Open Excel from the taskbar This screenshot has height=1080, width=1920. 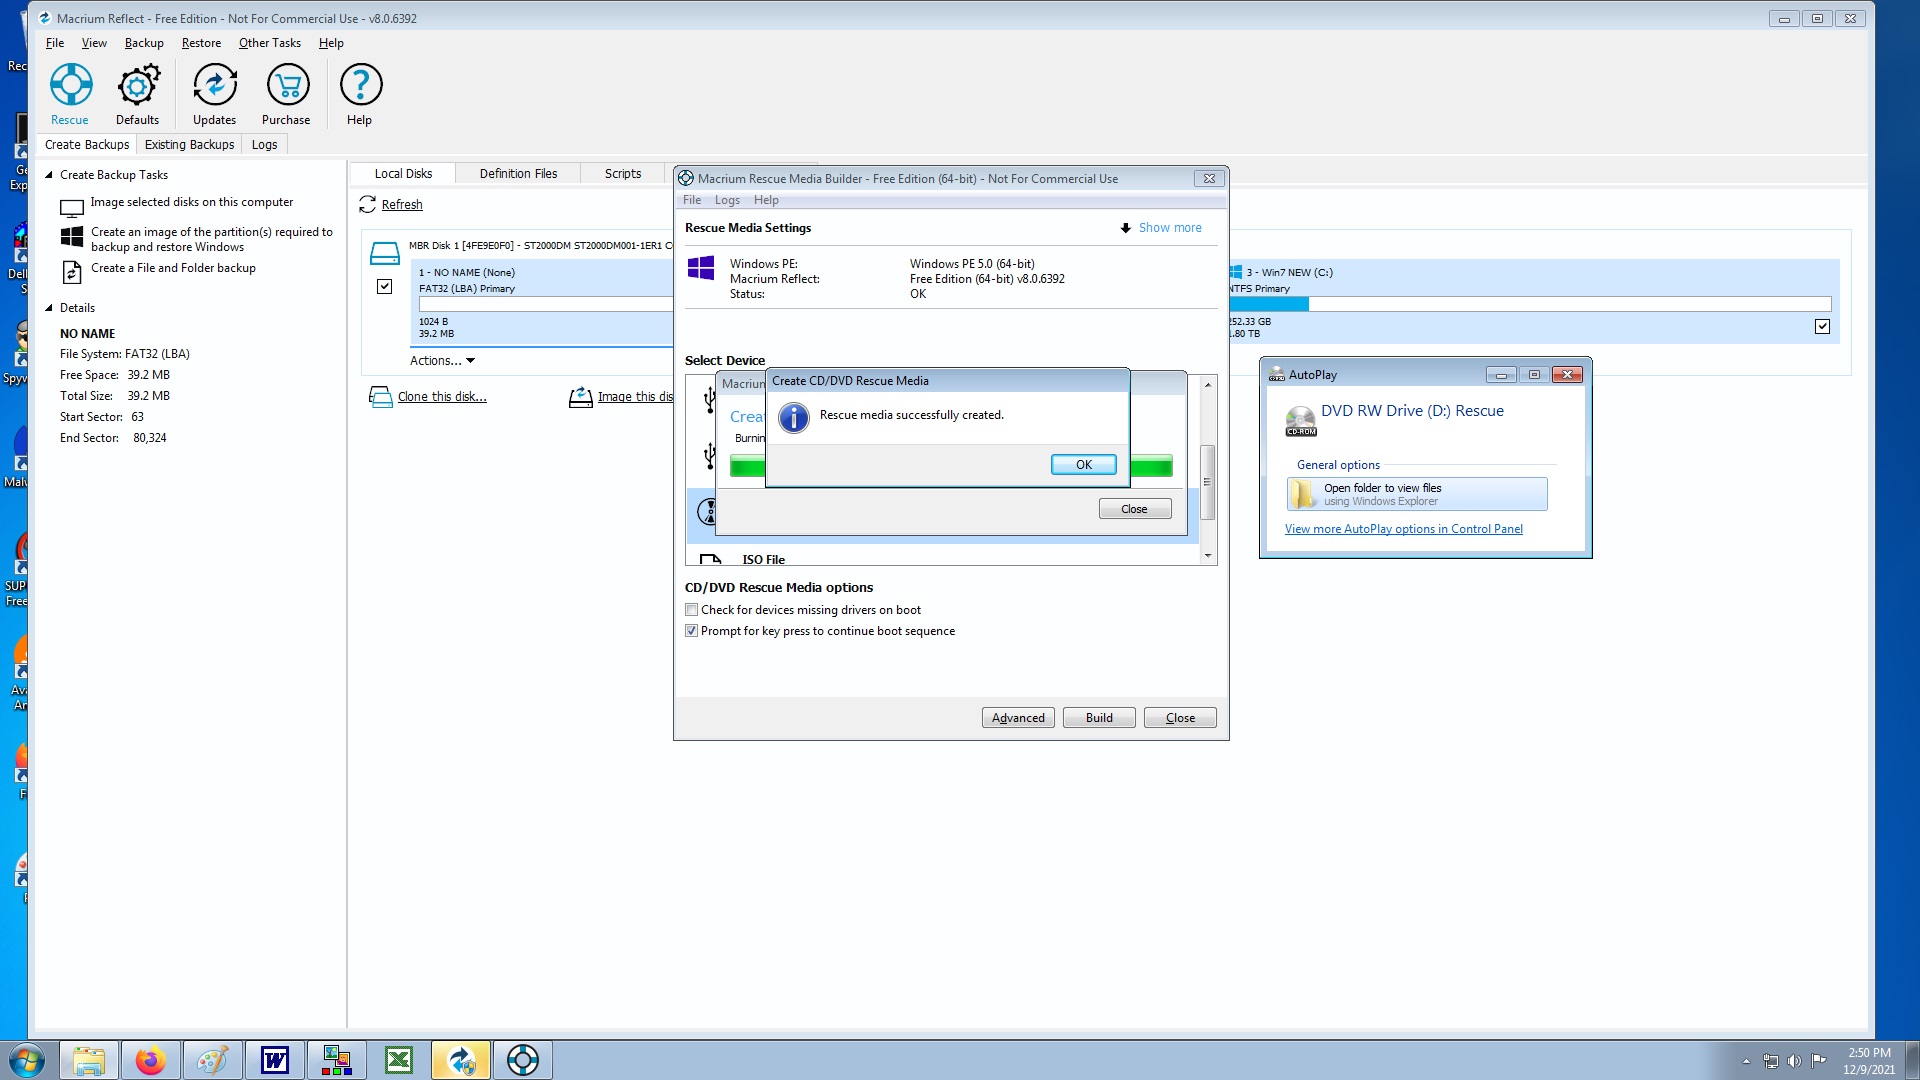(399, 1060)
